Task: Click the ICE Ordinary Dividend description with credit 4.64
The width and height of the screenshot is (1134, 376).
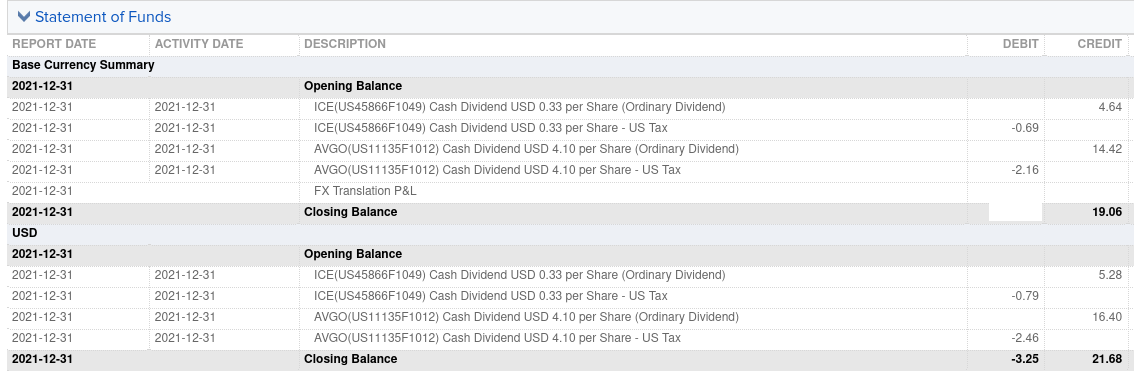Action: coord(519,107)
